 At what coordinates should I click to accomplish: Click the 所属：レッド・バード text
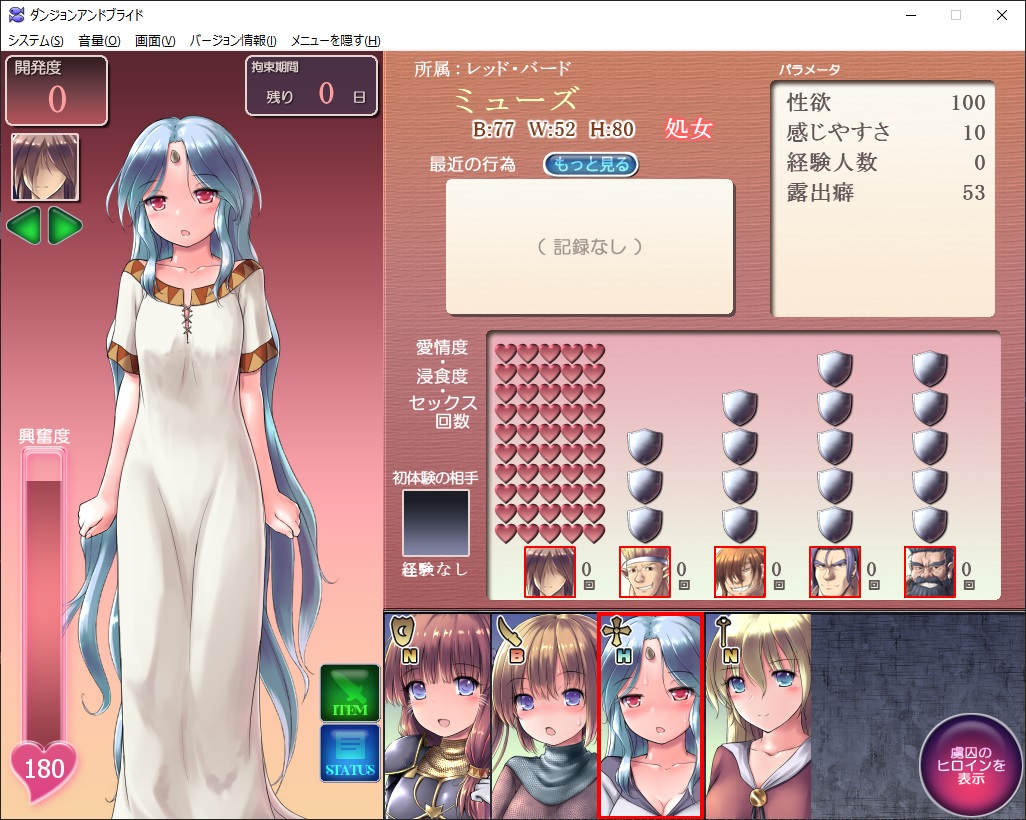point(493,69)
